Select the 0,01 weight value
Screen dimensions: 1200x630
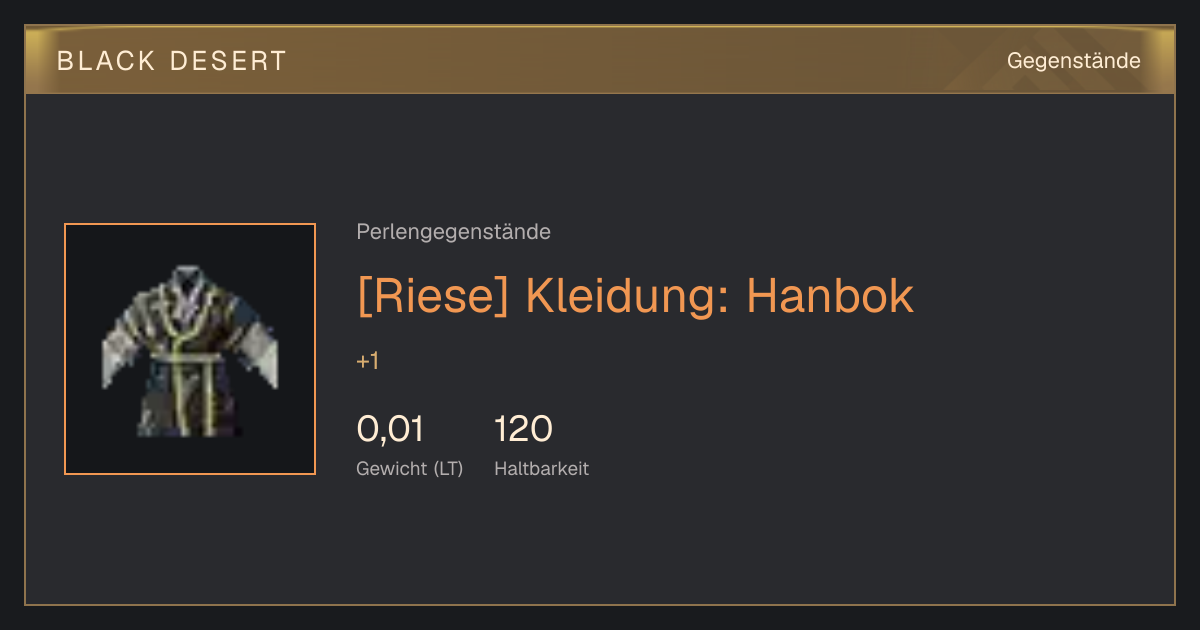(390, 429)
